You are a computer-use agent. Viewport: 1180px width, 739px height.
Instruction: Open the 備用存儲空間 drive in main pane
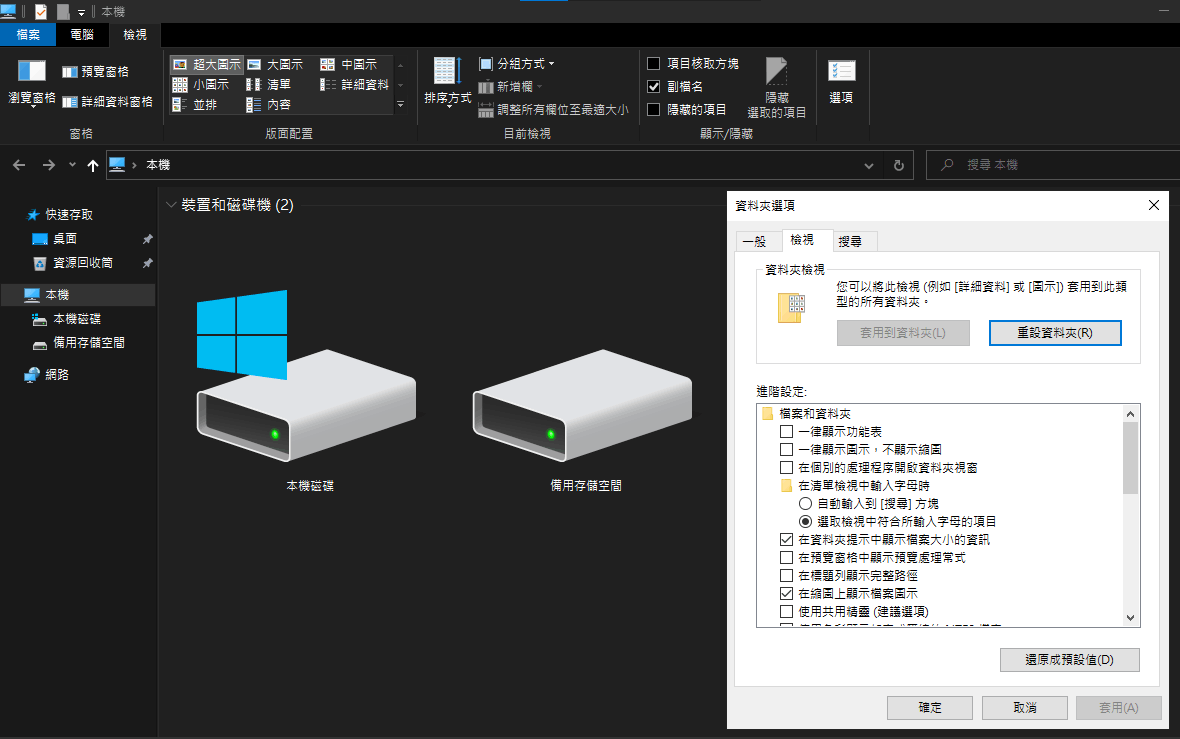pos(585,420)
